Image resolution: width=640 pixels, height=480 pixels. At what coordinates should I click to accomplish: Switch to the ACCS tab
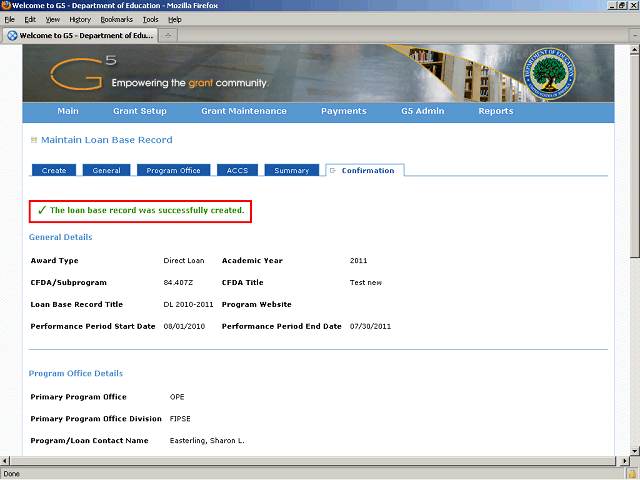(x=237, y=170)
